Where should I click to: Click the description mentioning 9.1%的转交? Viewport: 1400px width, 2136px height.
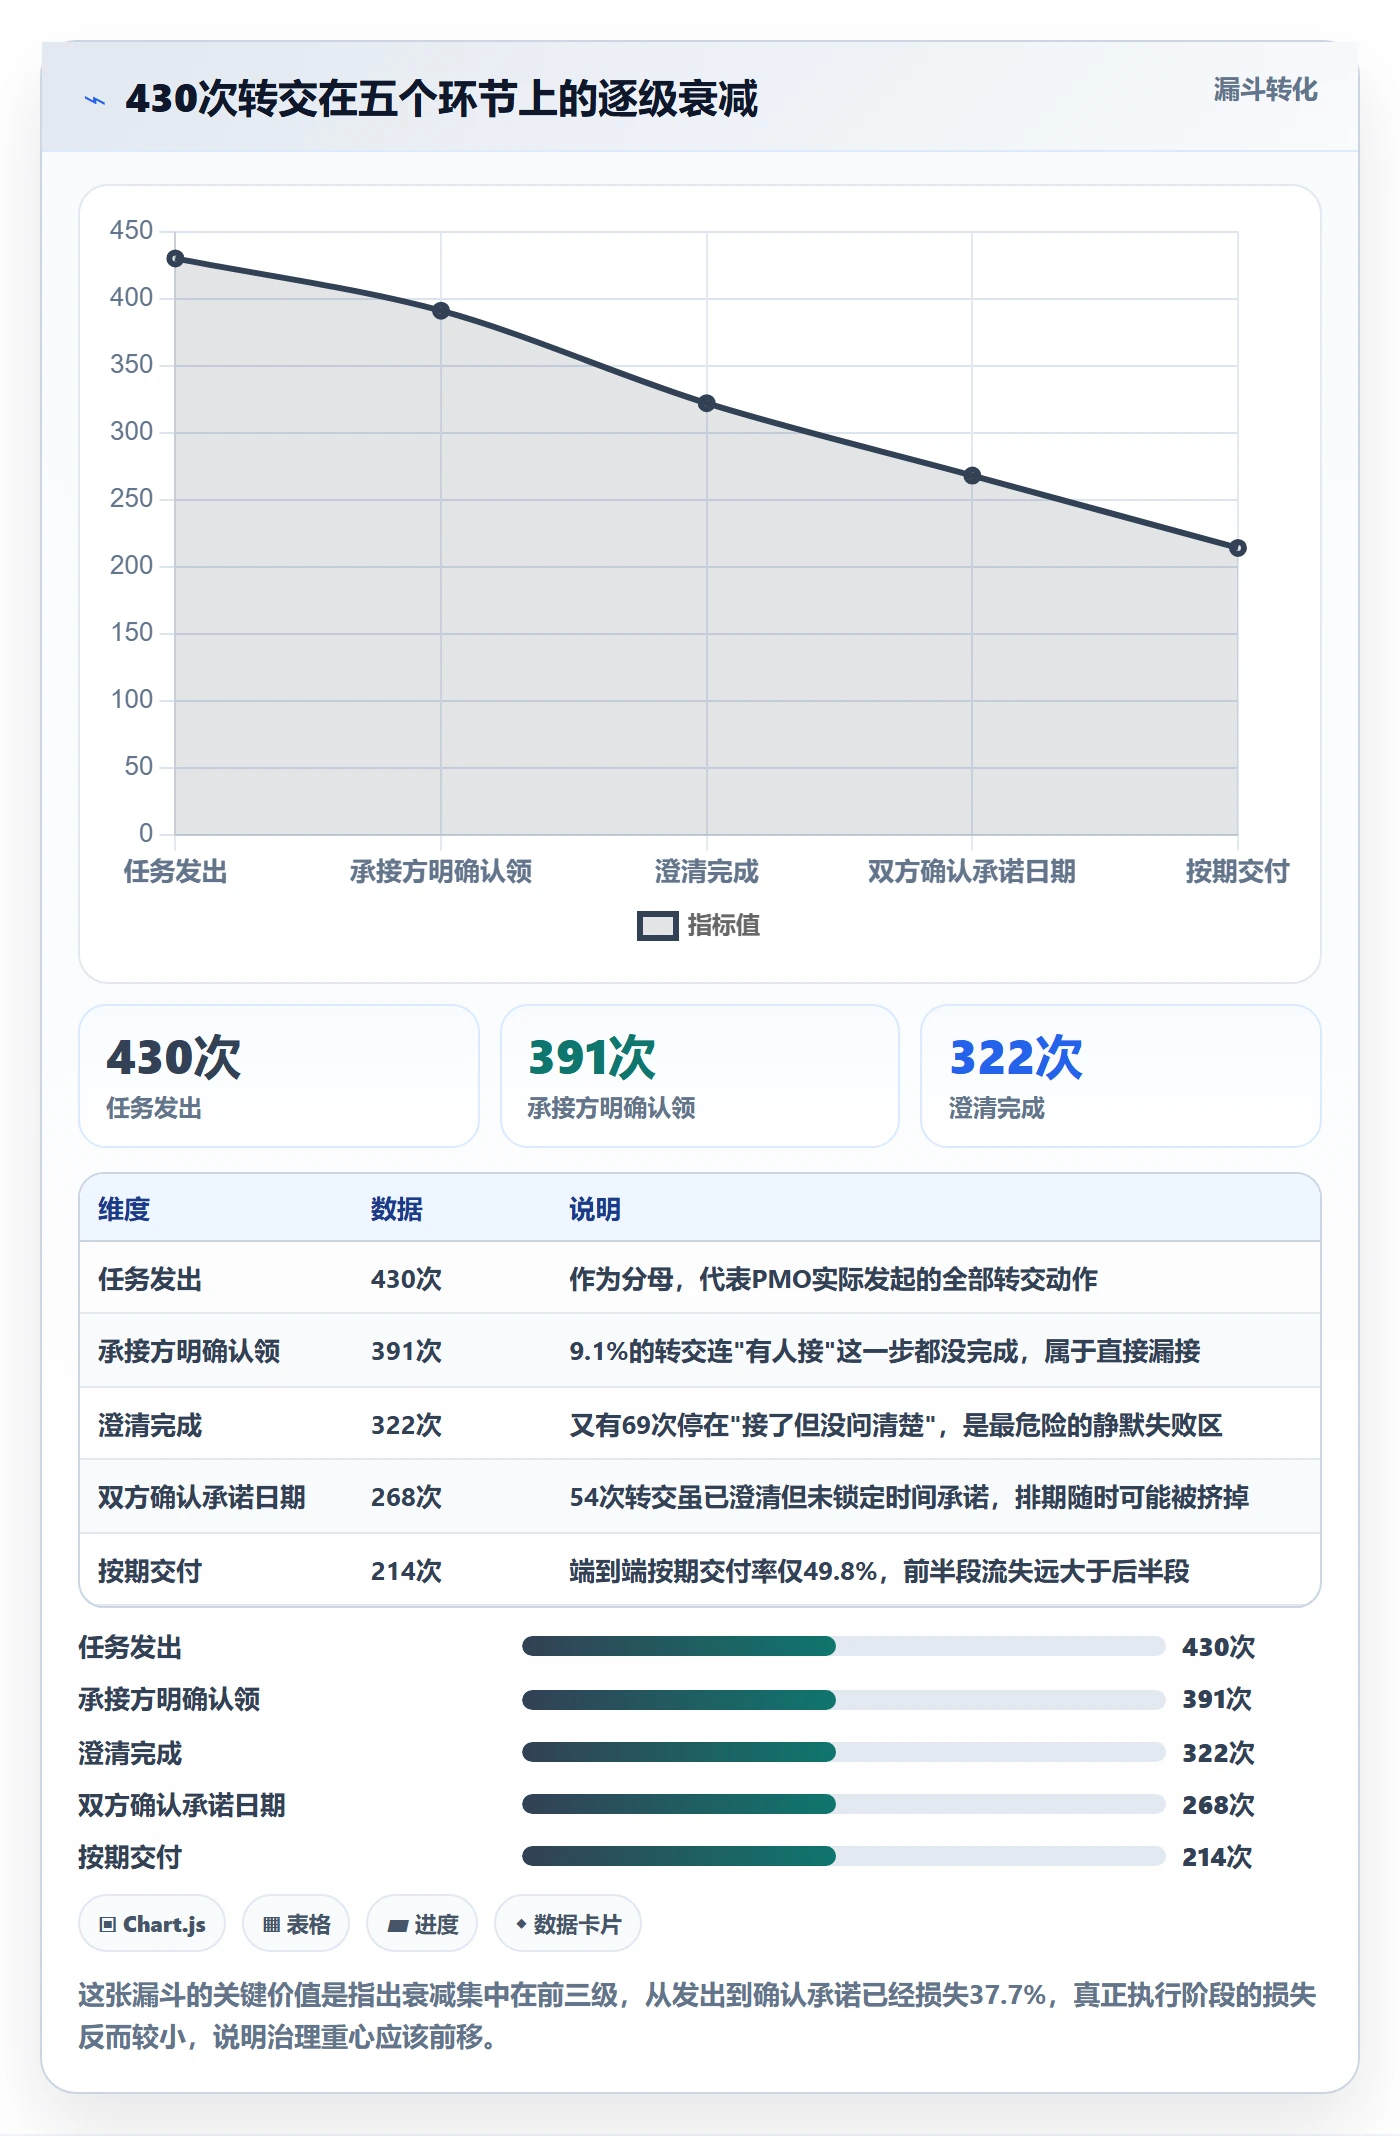(x=884, y=1351)
